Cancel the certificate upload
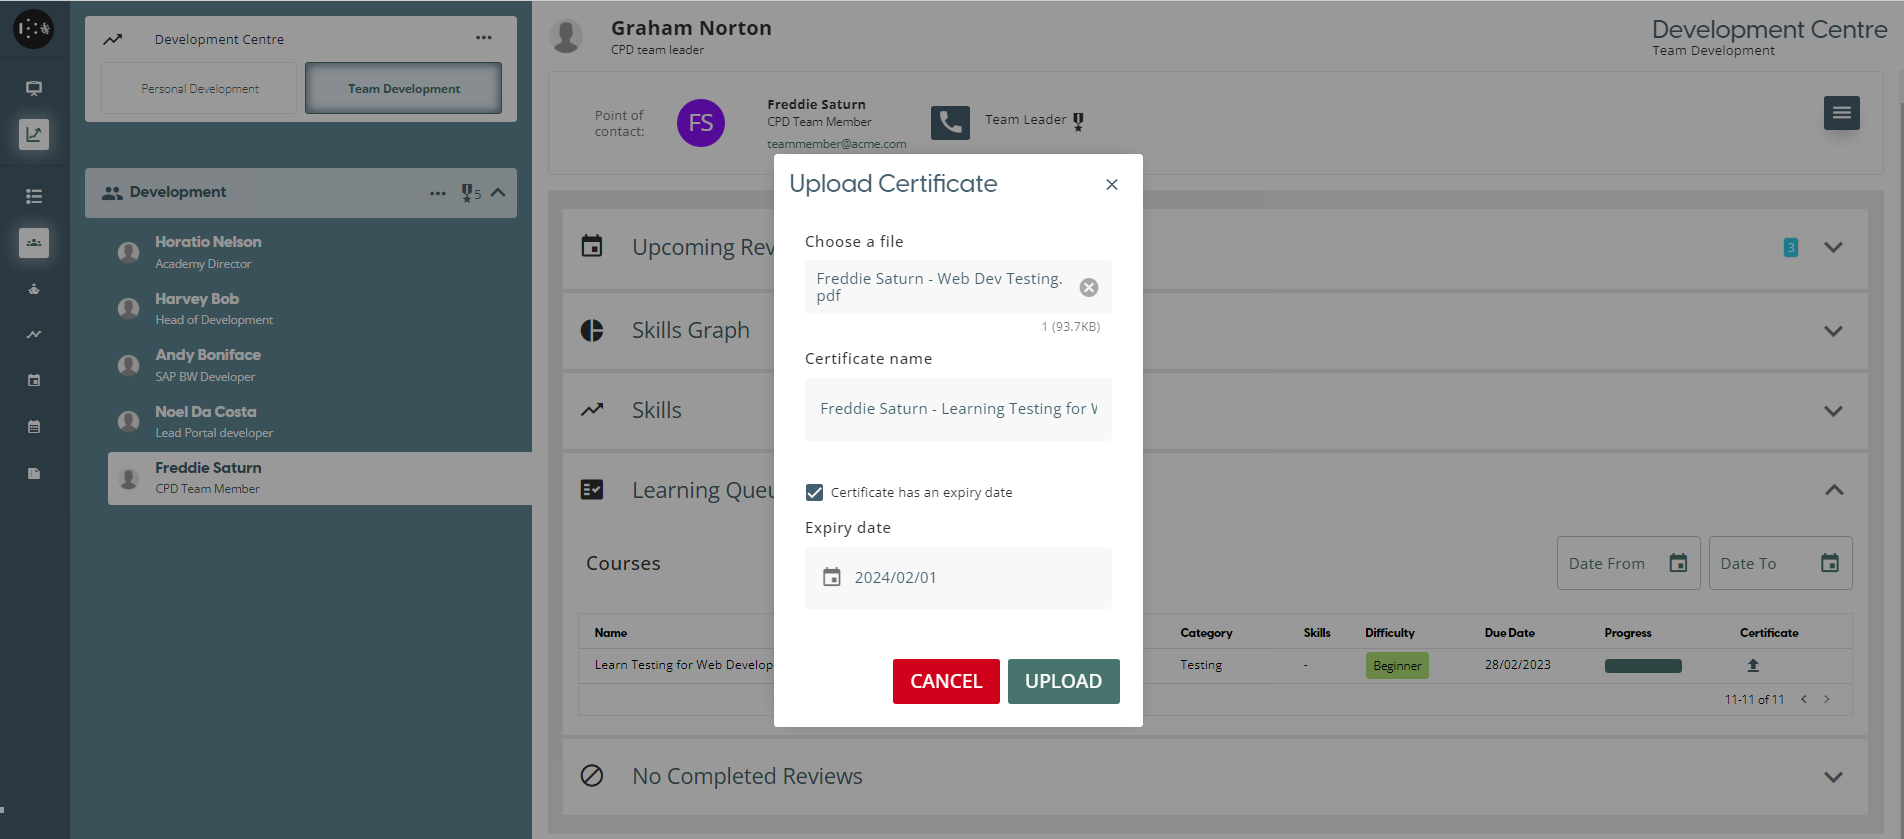This screenshot has width=1904, height=839. (945, 681)
